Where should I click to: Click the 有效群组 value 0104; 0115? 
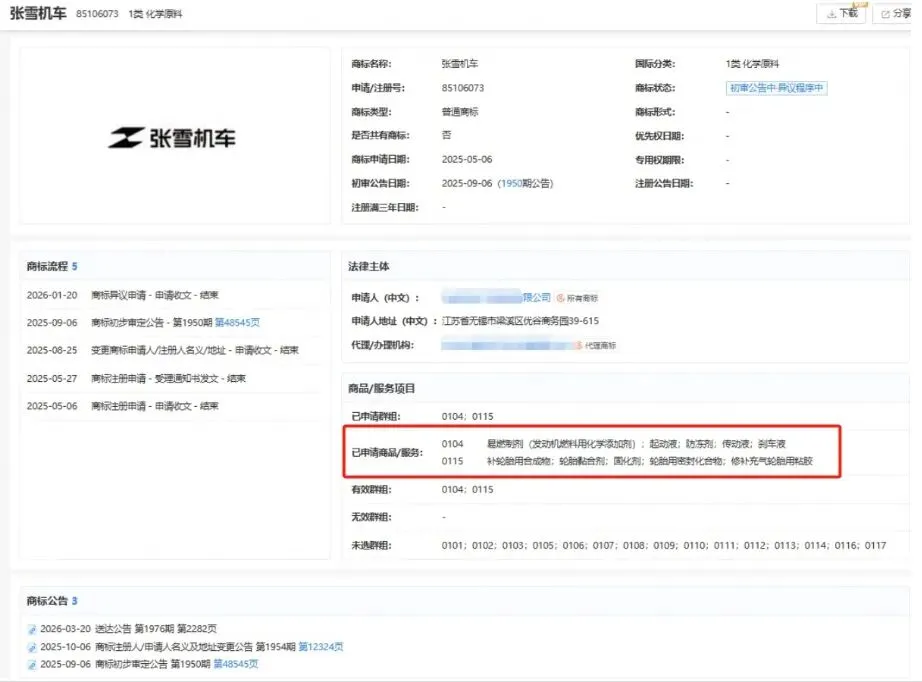(467, 489)
